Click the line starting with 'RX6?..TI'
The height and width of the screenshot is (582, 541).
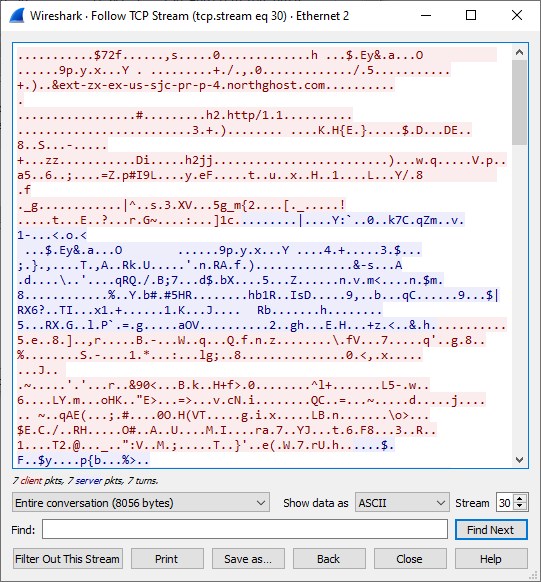(x=199, y=310)
